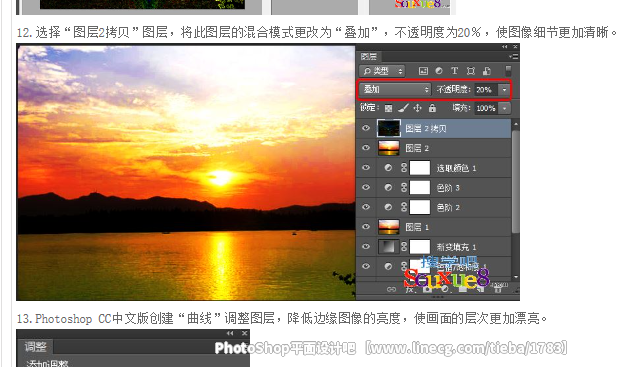
Task: Click the mask link chain of 色阶 3
Action: coord(404,187)
